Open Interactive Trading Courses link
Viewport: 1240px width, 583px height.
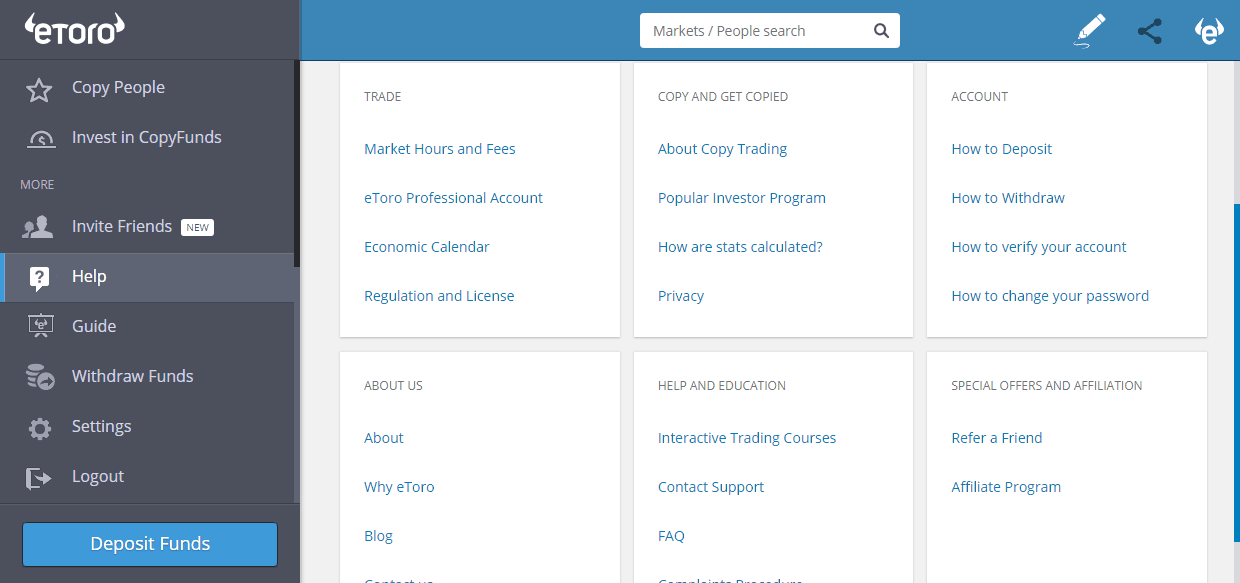tap(747, 438)
